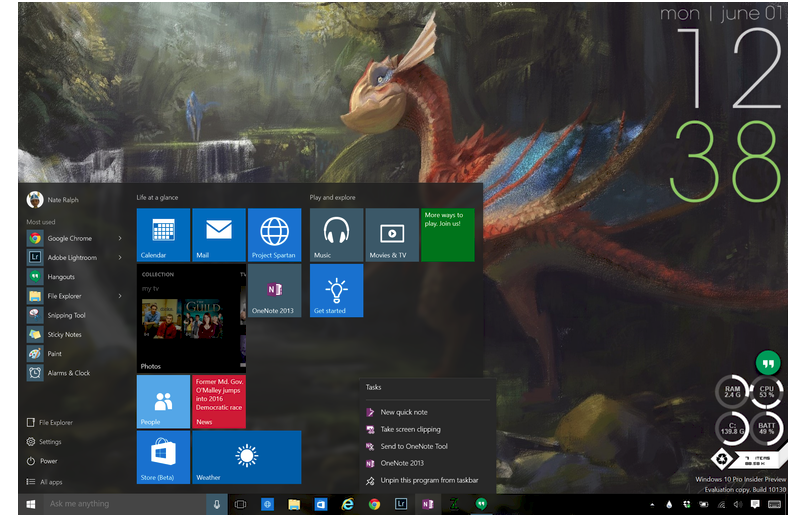
Task: Open Settings in the Start menu
Action: tap(44, 442)
